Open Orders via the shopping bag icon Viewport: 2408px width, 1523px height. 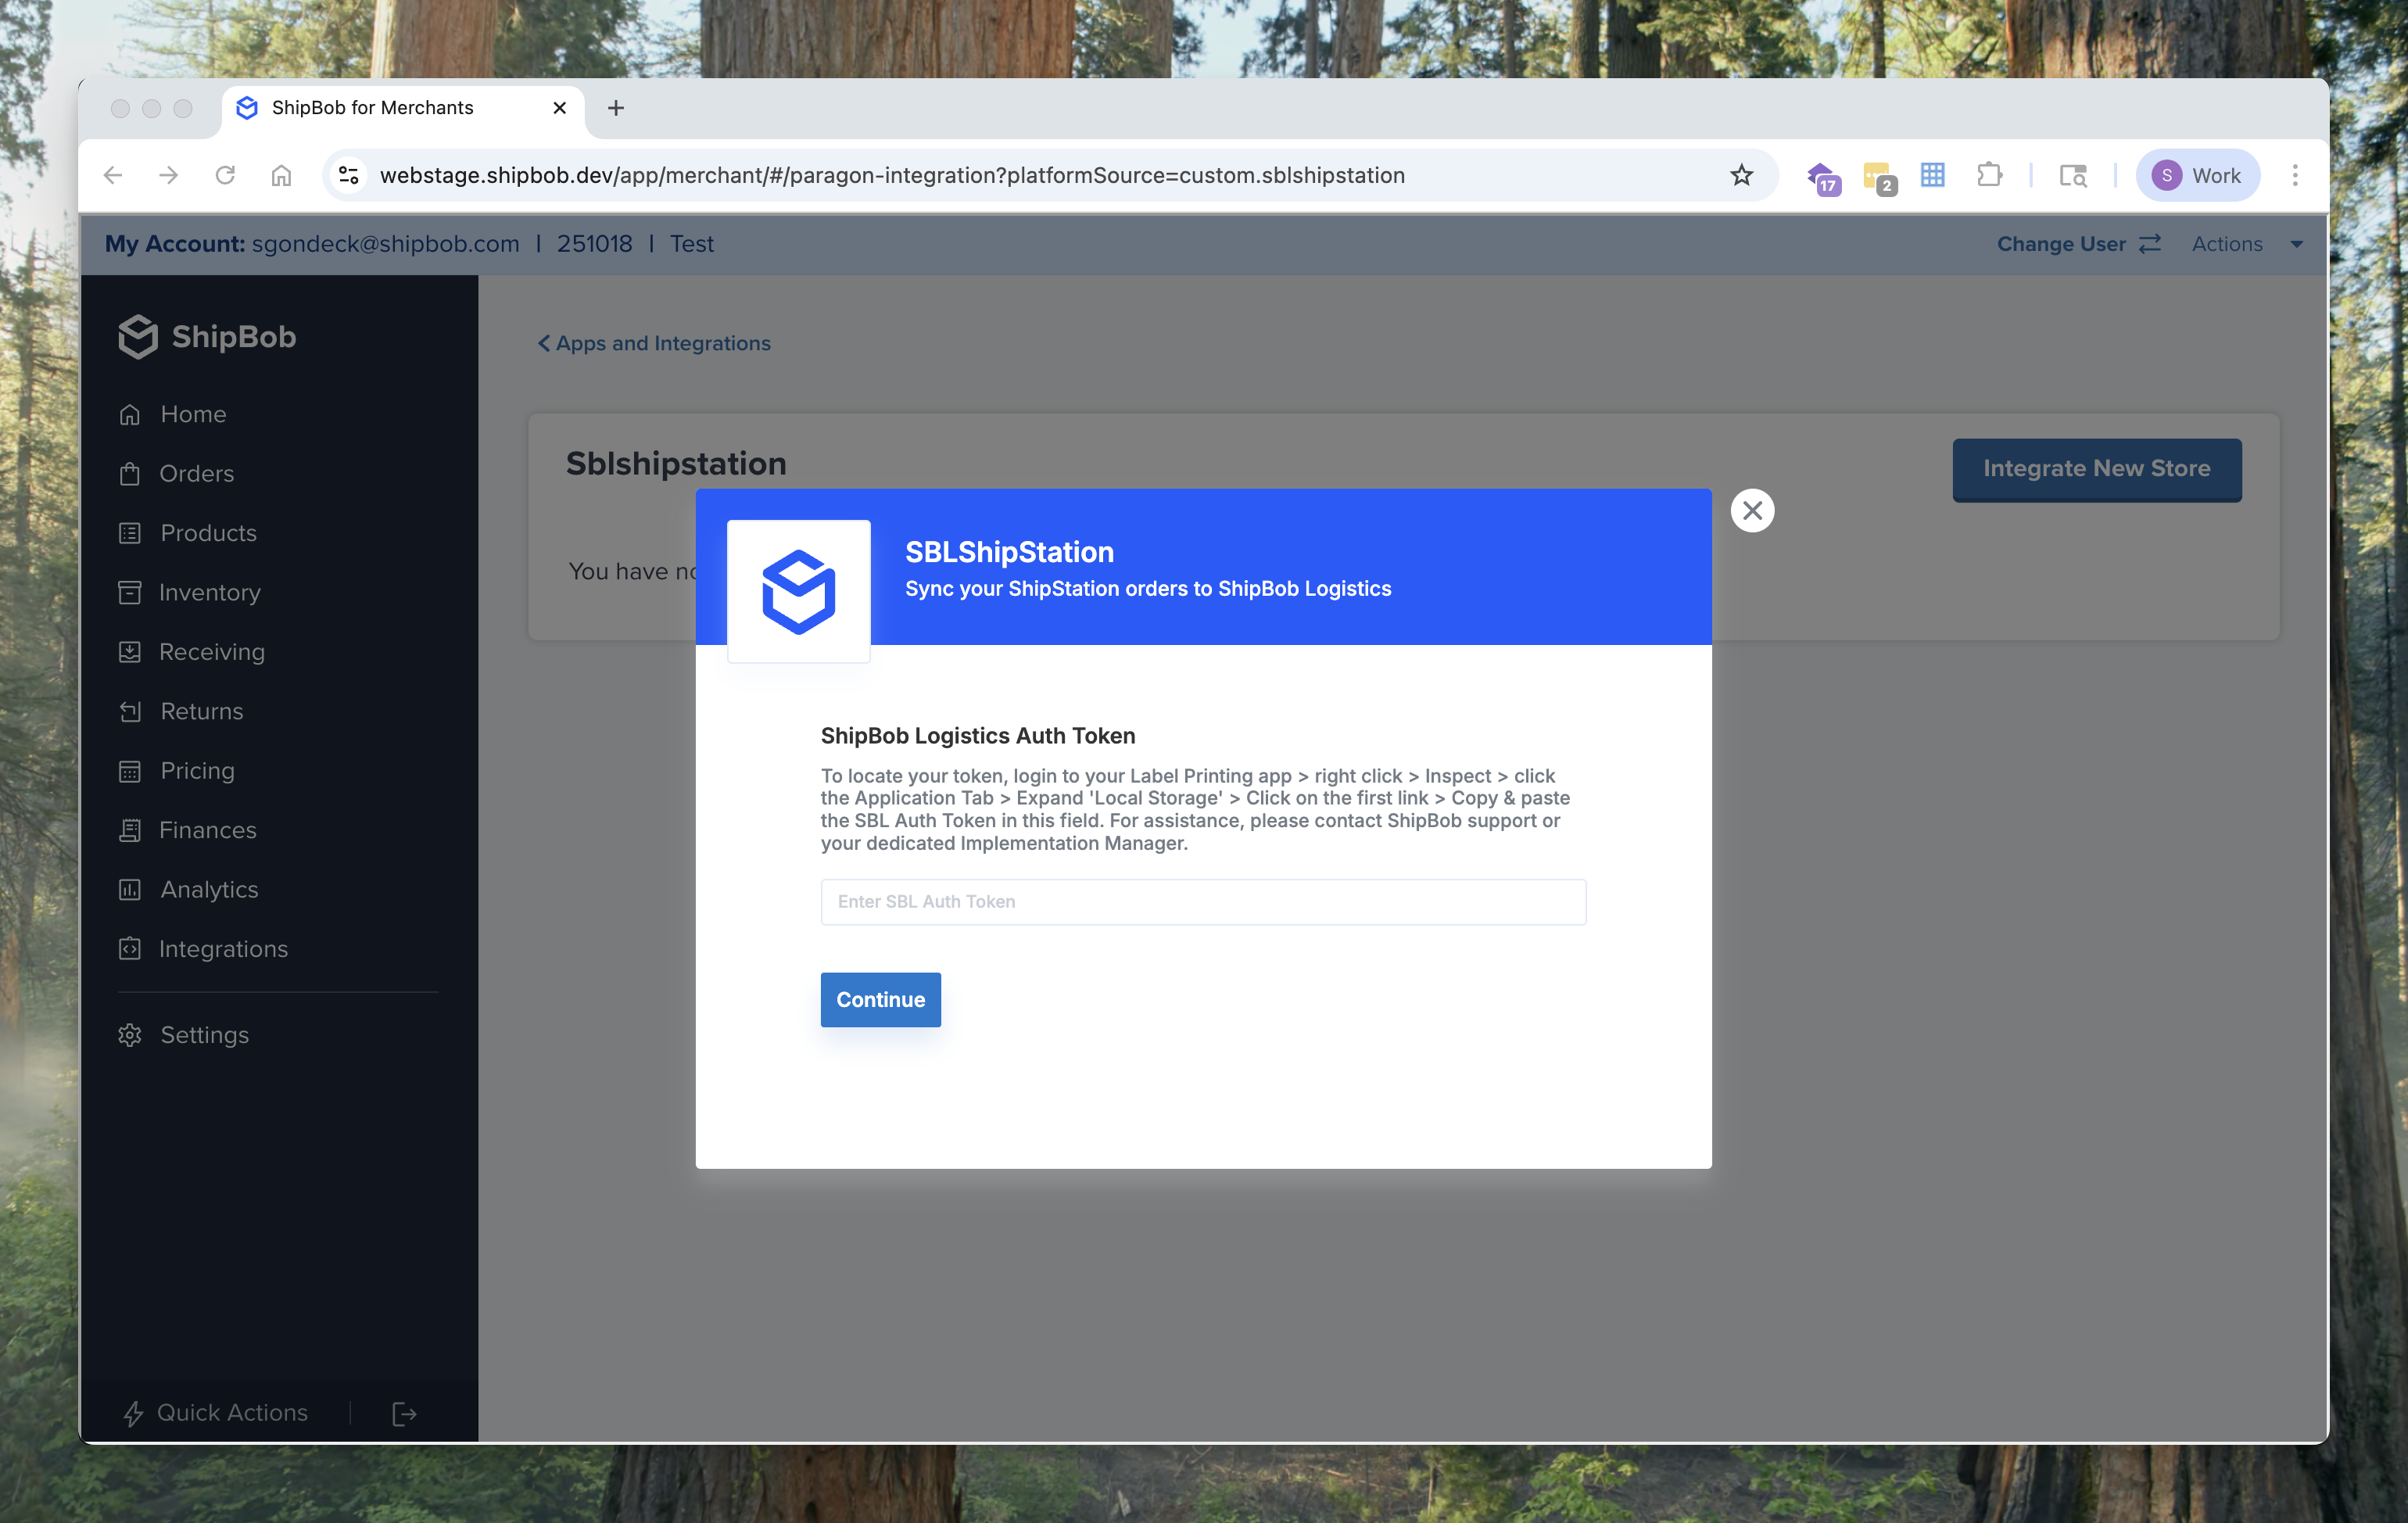click(130, 474)
